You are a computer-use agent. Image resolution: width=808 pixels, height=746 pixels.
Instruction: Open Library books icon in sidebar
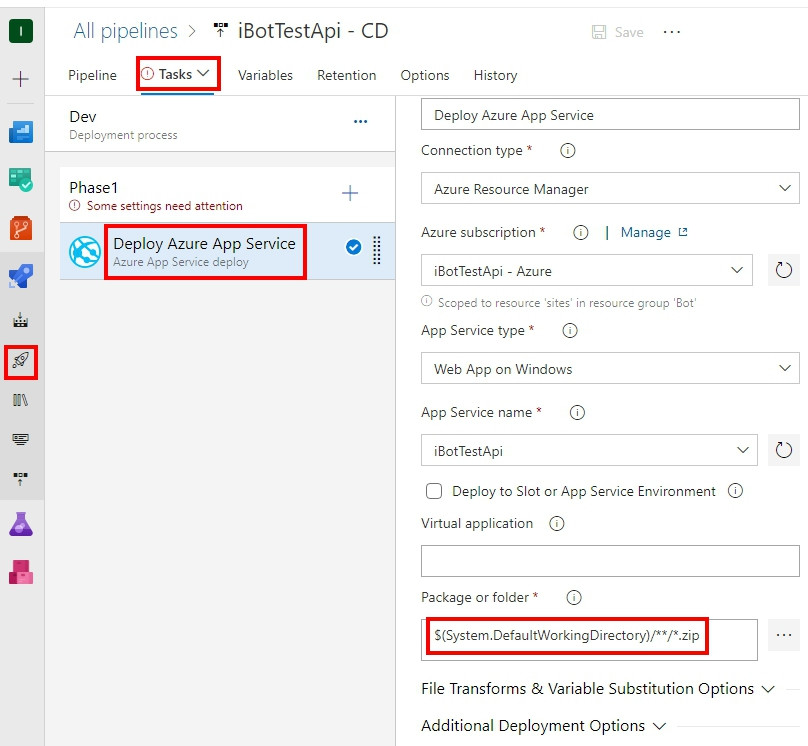tap(21, 400)
